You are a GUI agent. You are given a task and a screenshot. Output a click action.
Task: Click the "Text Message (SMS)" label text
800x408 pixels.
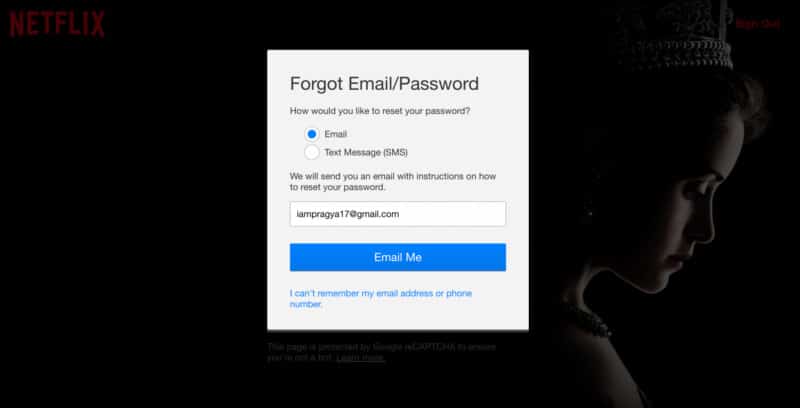366,152
